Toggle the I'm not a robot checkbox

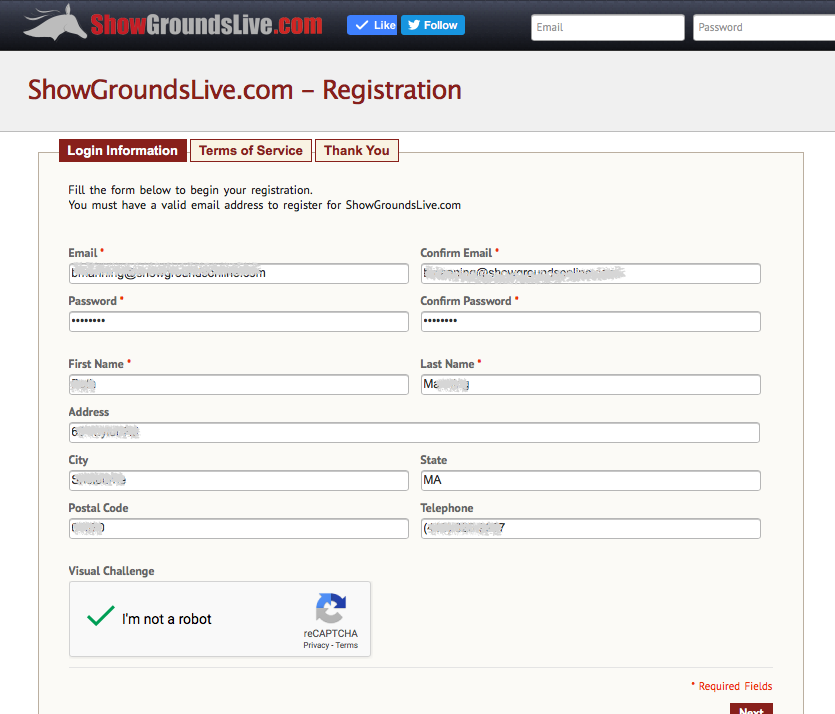click(x=101, y=617)
